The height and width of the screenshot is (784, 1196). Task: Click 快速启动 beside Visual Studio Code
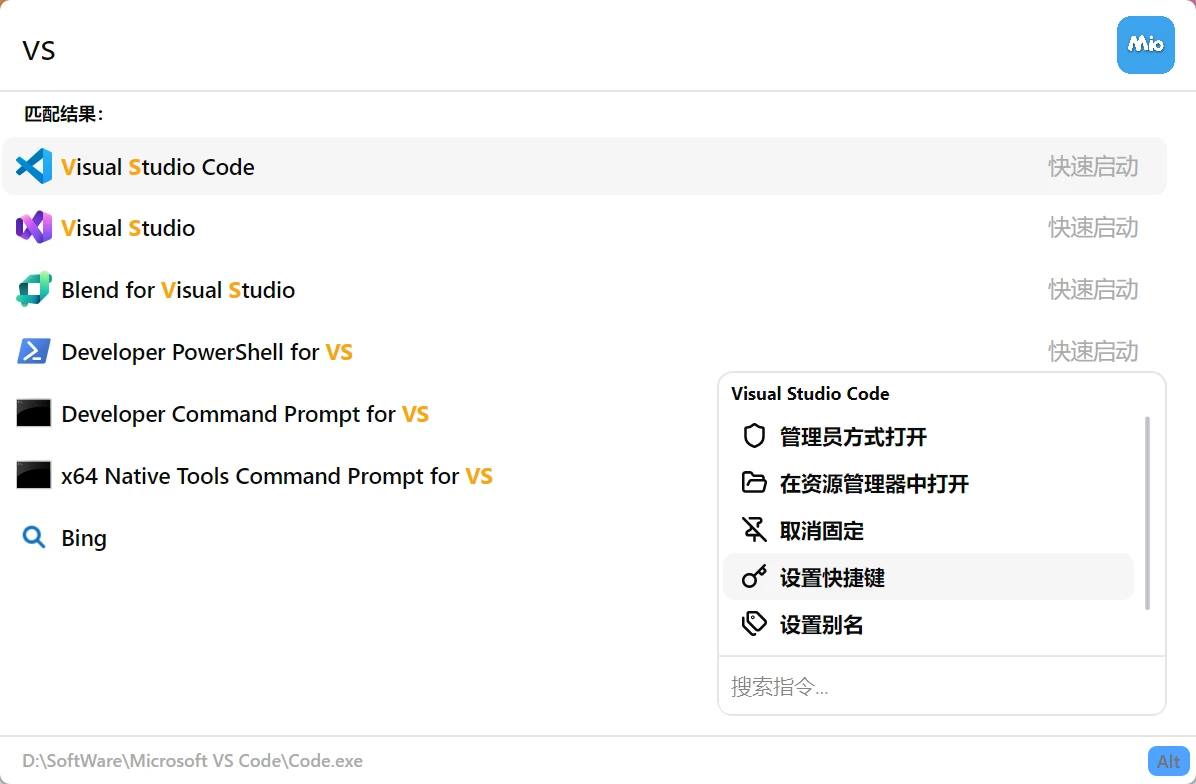(1092, 166)
